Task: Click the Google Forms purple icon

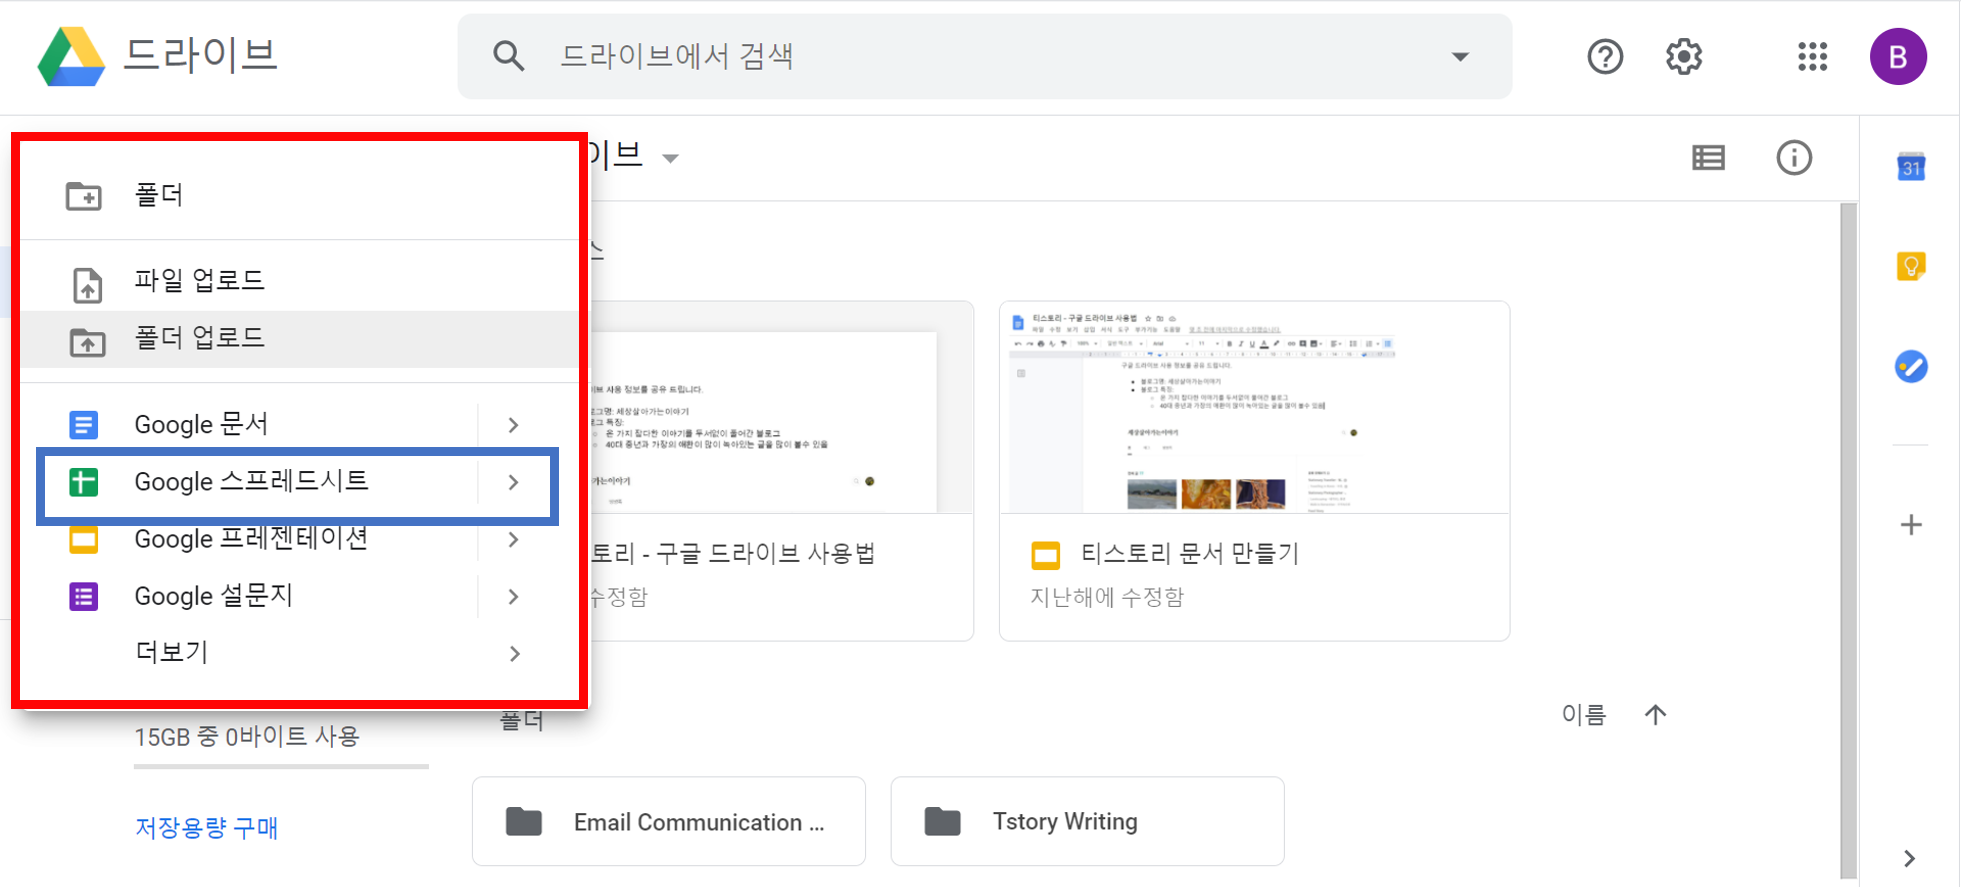Action: pyautogui.click(x=83, y=597)
